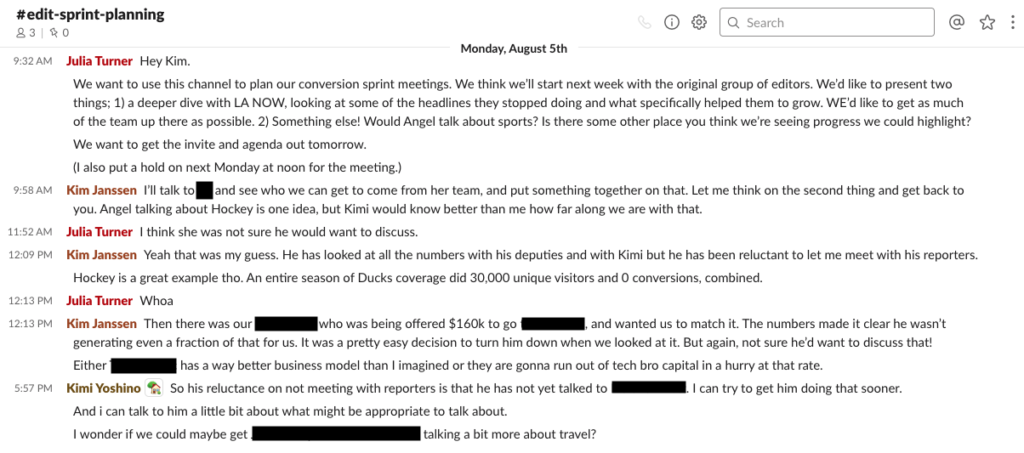Open channel details info icon

(x=672, y=22)
